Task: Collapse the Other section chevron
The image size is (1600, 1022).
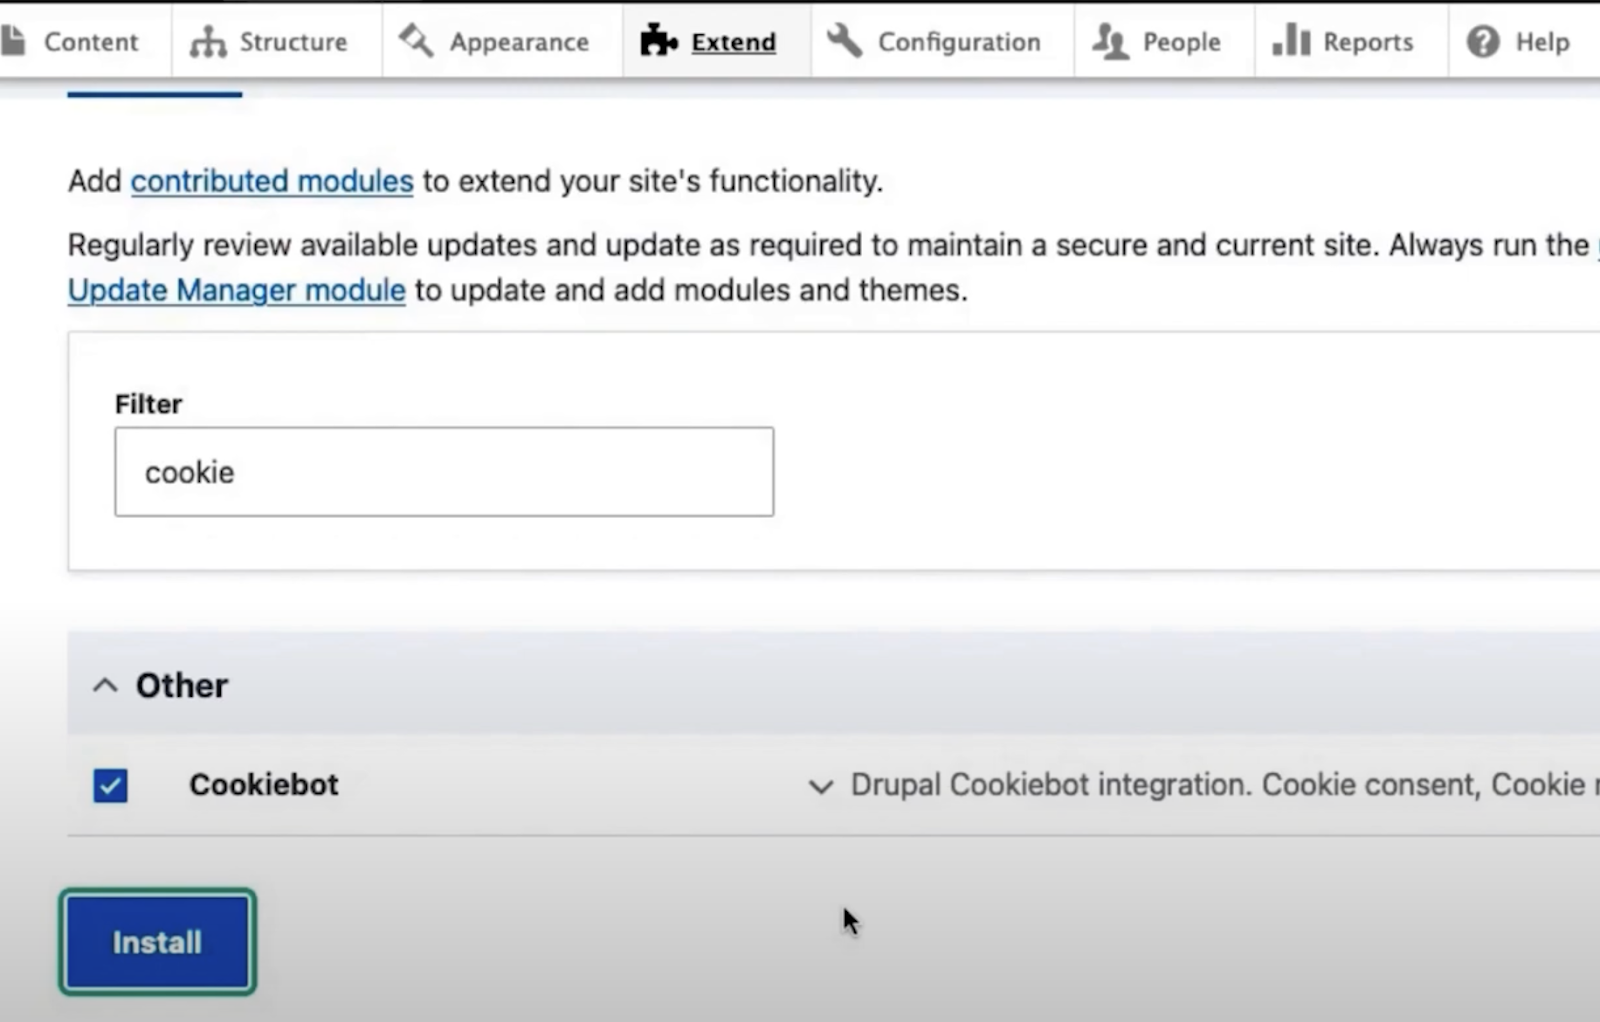Action: (105, 686)
